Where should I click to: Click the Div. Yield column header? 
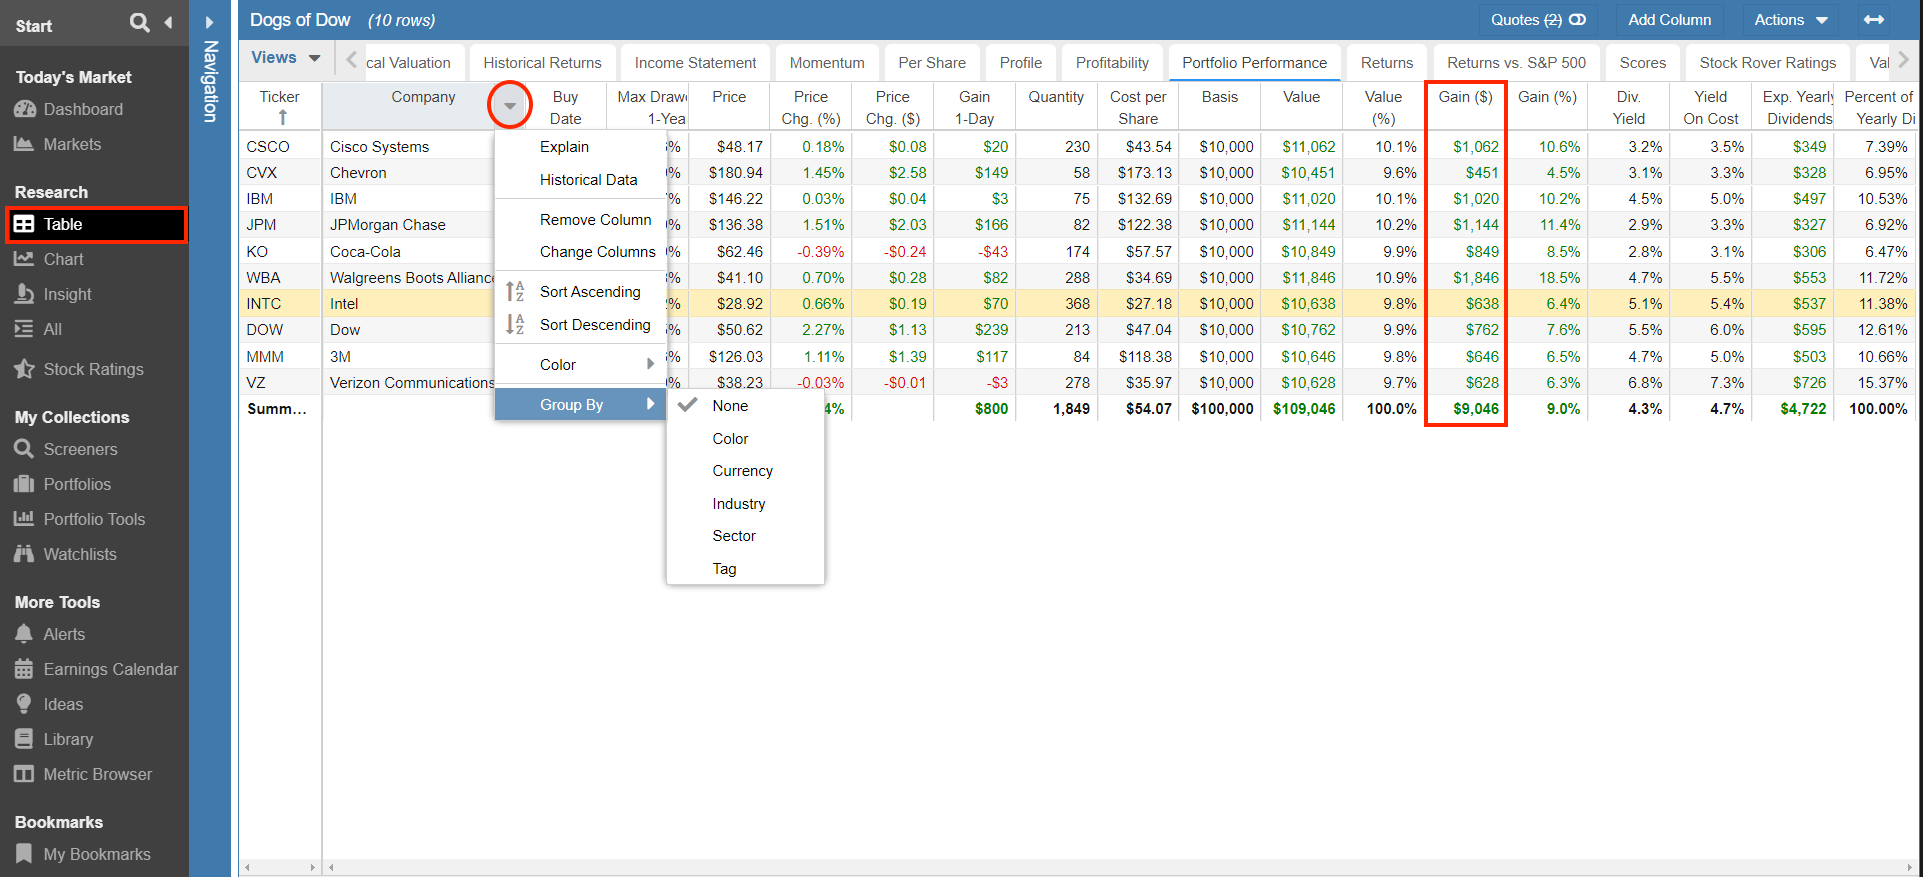tap(1628, 107)
